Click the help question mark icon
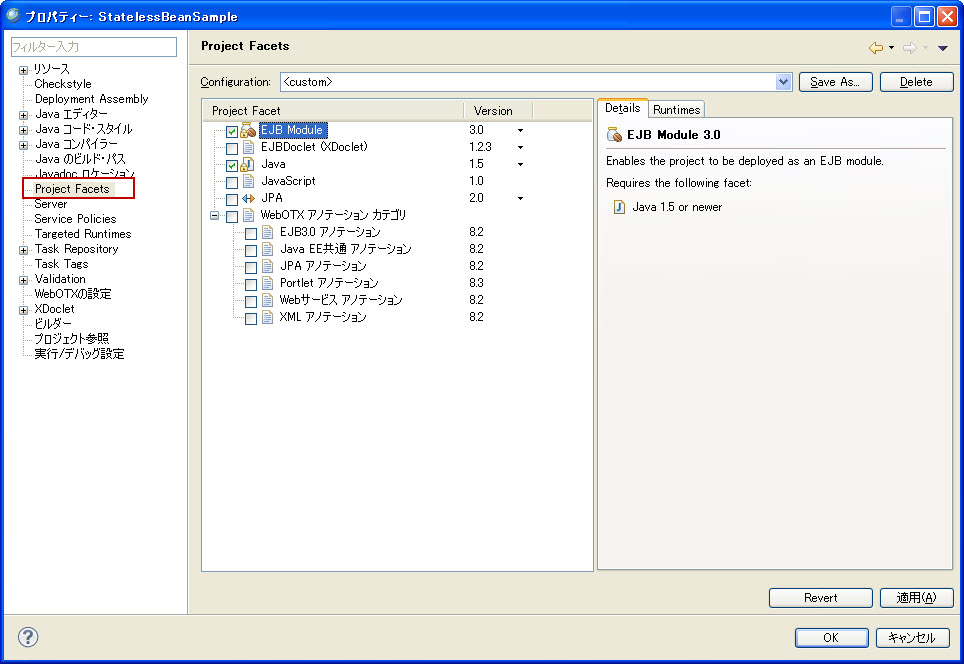The width and height of the screenshot is (964, 664). pyautogui.click(x=28, y=637)
